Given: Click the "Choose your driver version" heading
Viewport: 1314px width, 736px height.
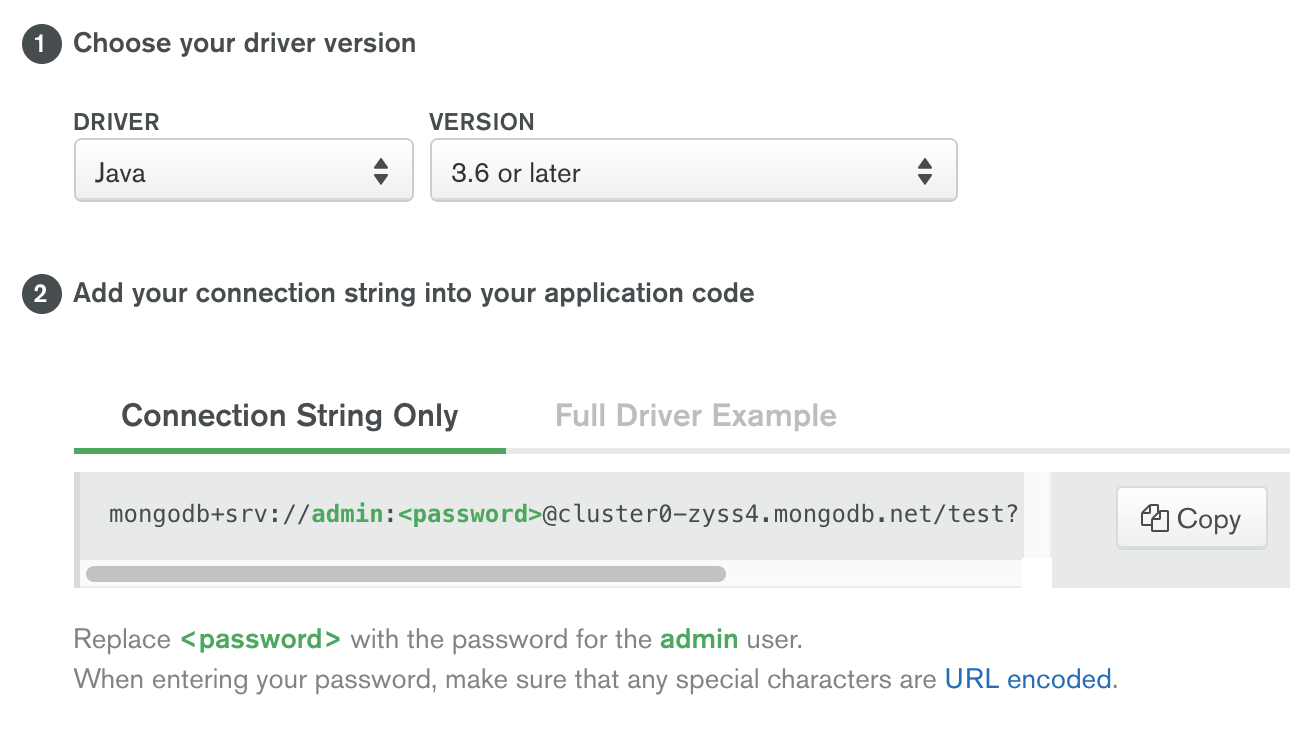Looking at the screenshot, I should pyautogui.click(x=245, y=44).
